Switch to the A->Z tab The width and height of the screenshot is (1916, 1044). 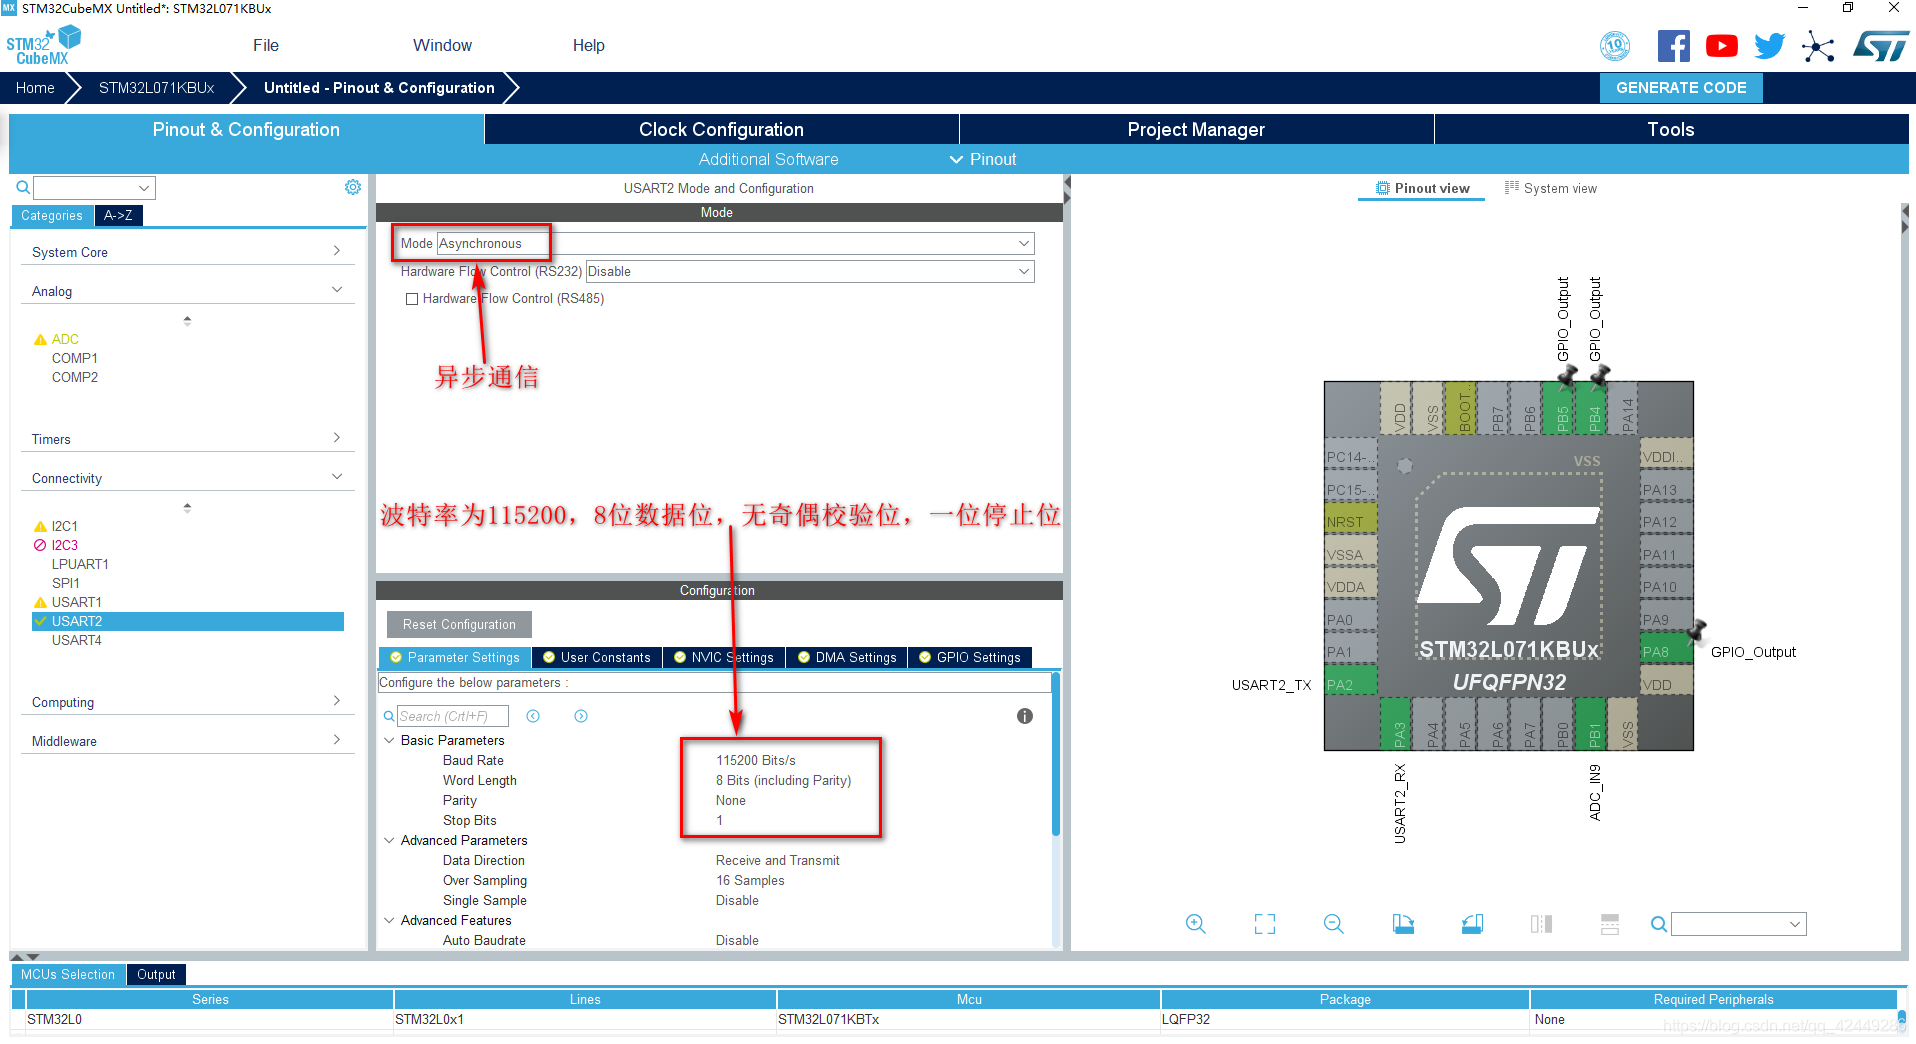point(118,215)
